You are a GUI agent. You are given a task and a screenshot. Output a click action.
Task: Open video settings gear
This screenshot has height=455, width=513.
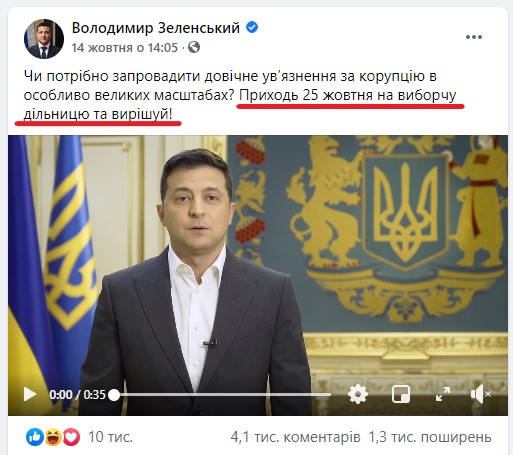(x=358, y=394)
